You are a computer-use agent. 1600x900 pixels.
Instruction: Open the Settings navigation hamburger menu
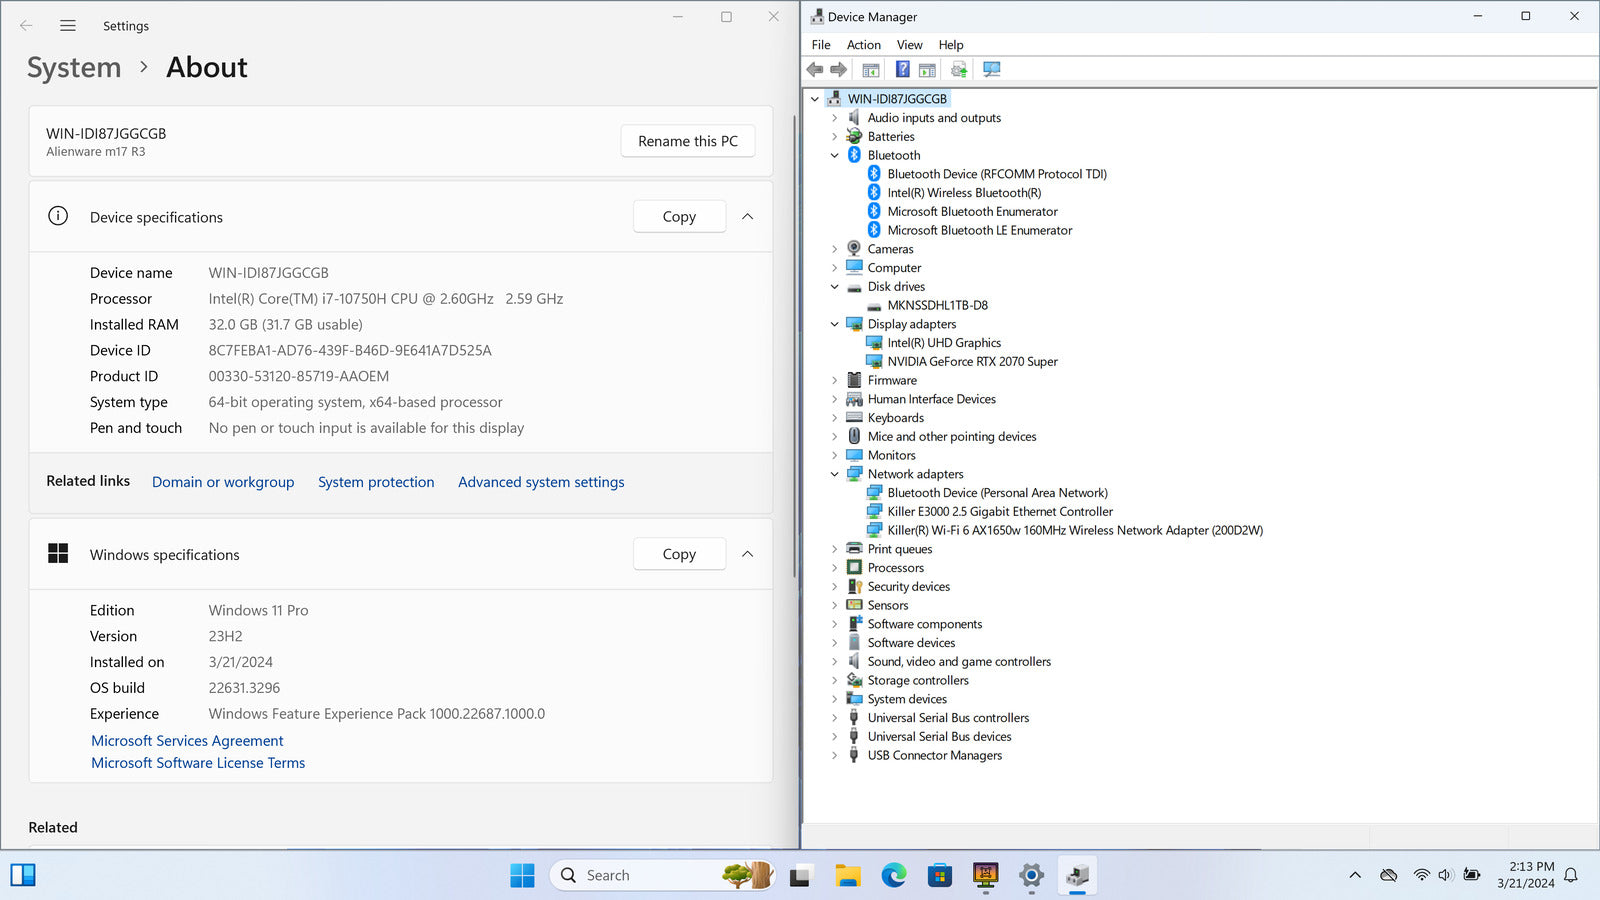tap(68, 26)
